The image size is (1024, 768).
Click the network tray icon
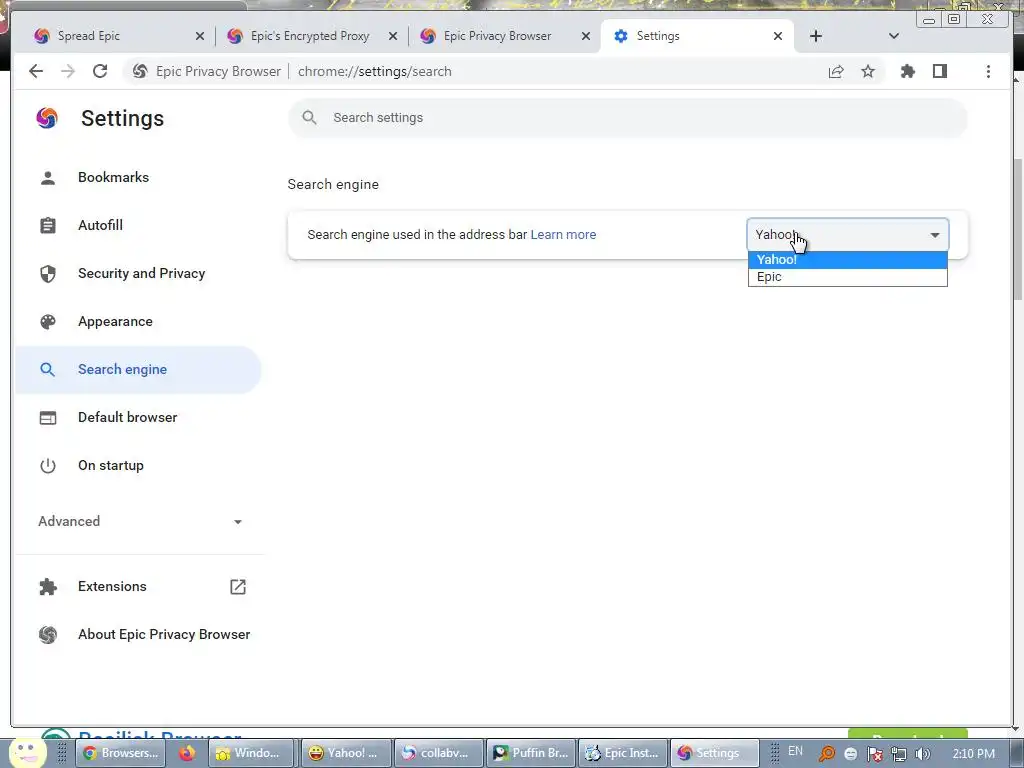[x=899, y=754]
